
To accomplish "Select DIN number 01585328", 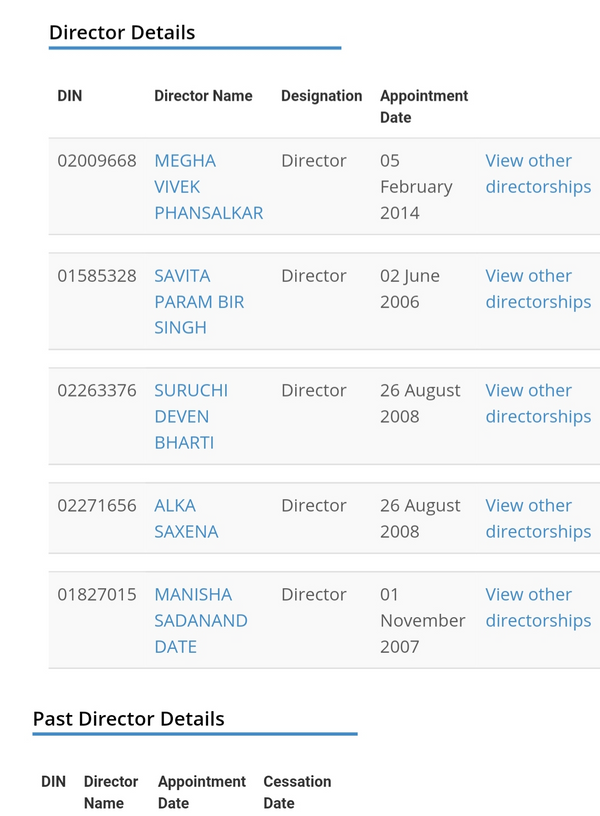I will coord(97,276).
